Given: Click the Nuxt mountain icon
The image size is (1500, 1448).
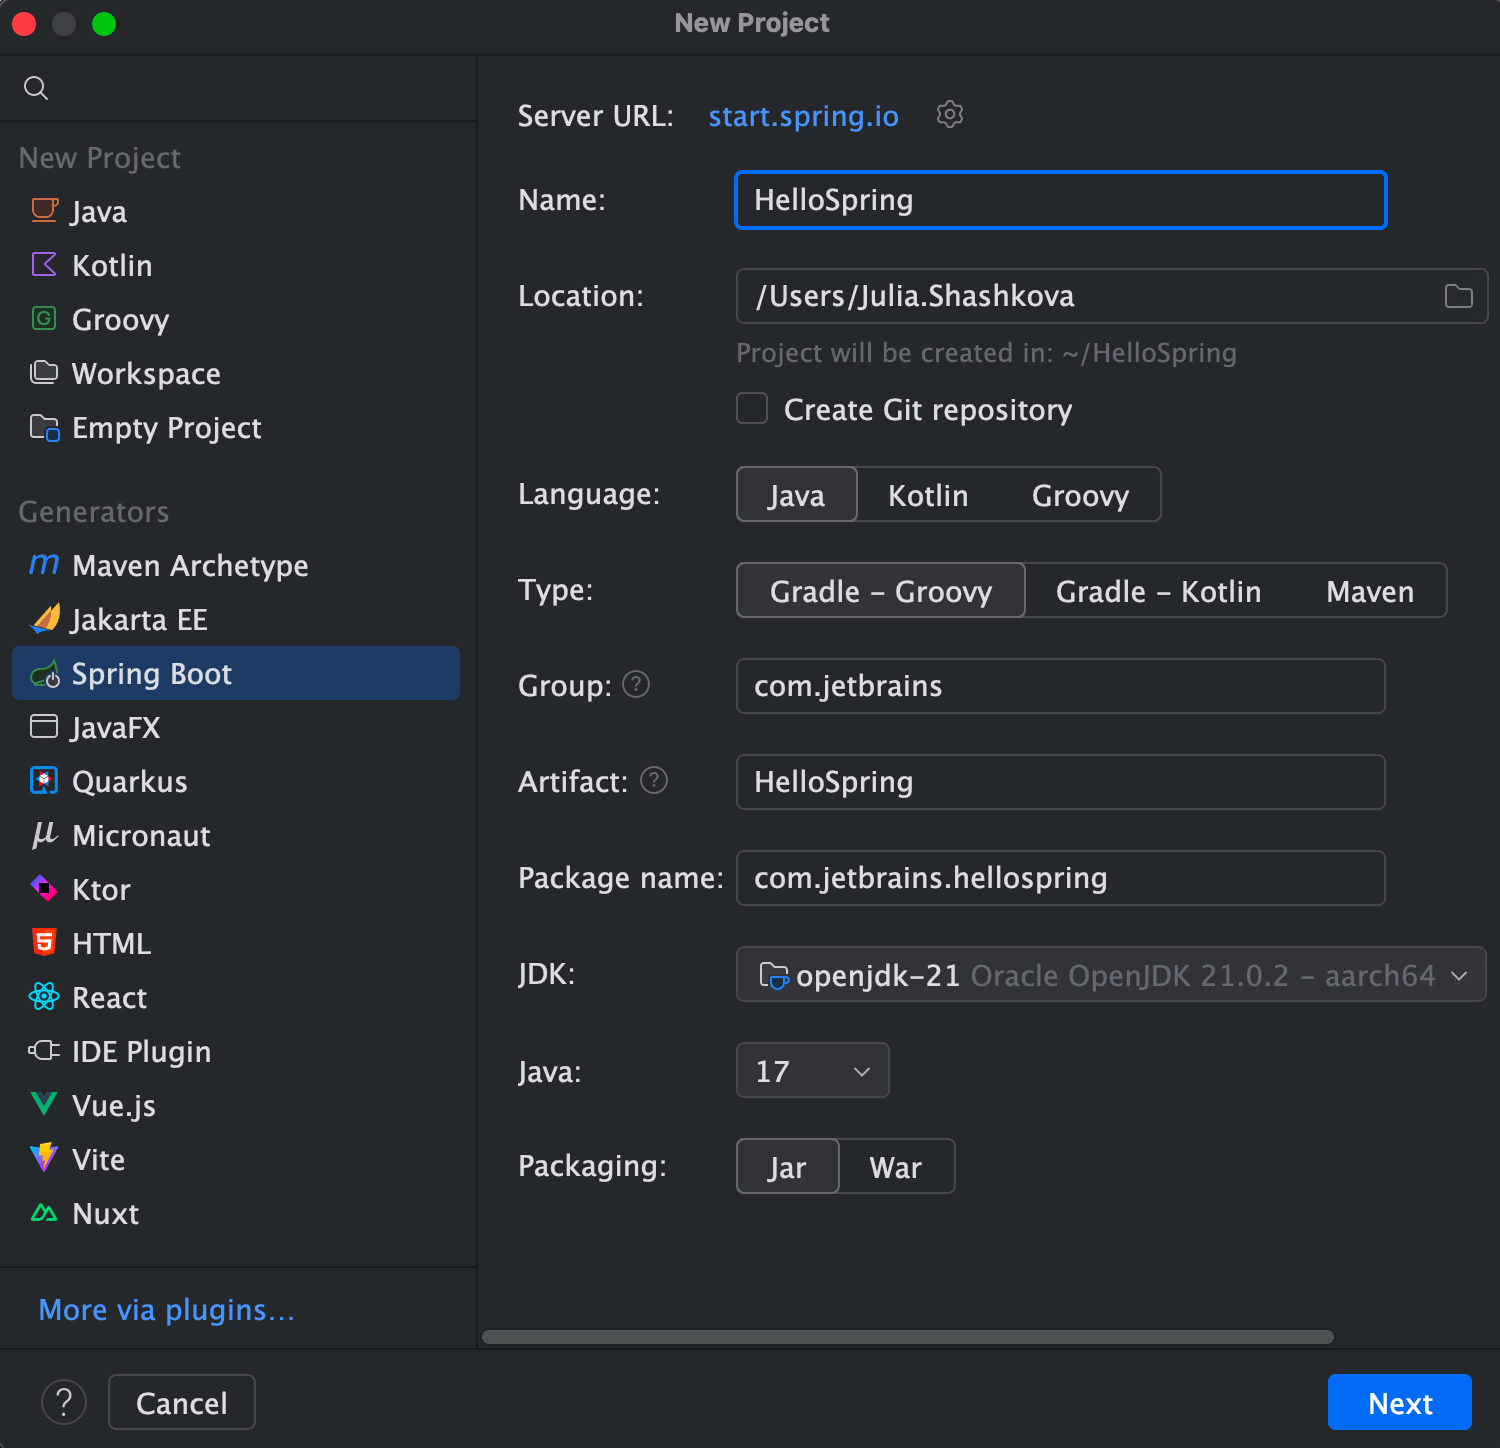Looking at the screenshot, I should pyautogui.click(x=44, y=1213).
